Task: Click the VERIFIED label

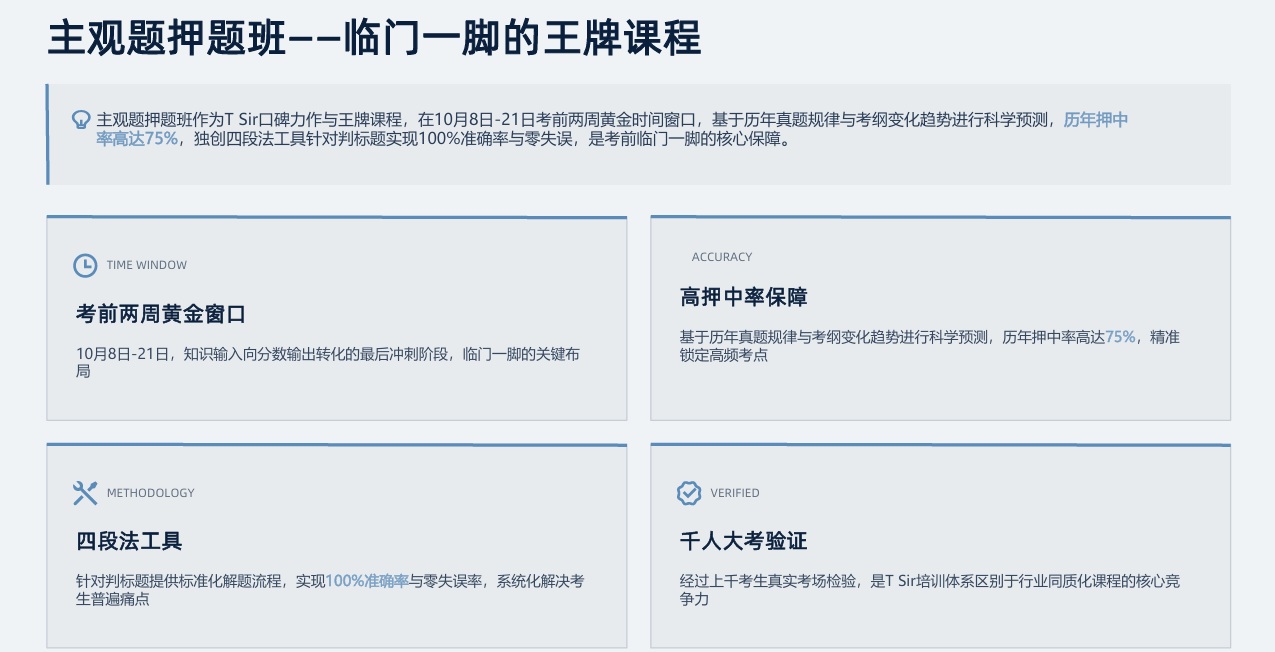Action: [x=735, y=493]
